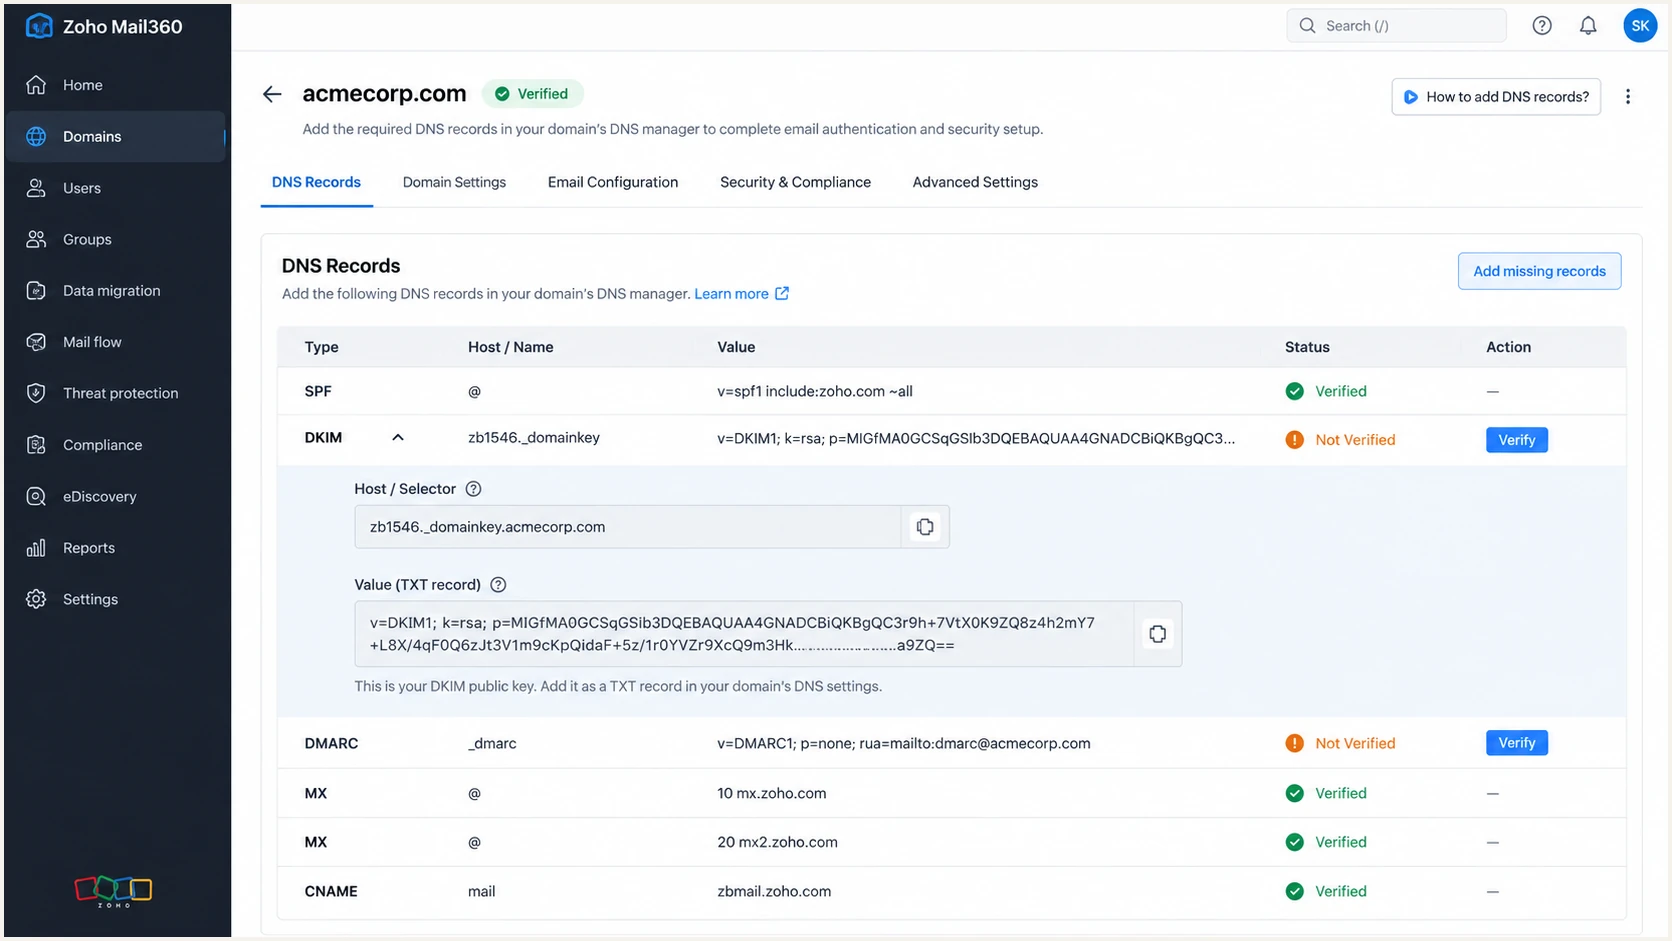This screenshot has height=941, width=1672.
Task: Open the Advanced Settings tab
Action: [x=975, y=182]
